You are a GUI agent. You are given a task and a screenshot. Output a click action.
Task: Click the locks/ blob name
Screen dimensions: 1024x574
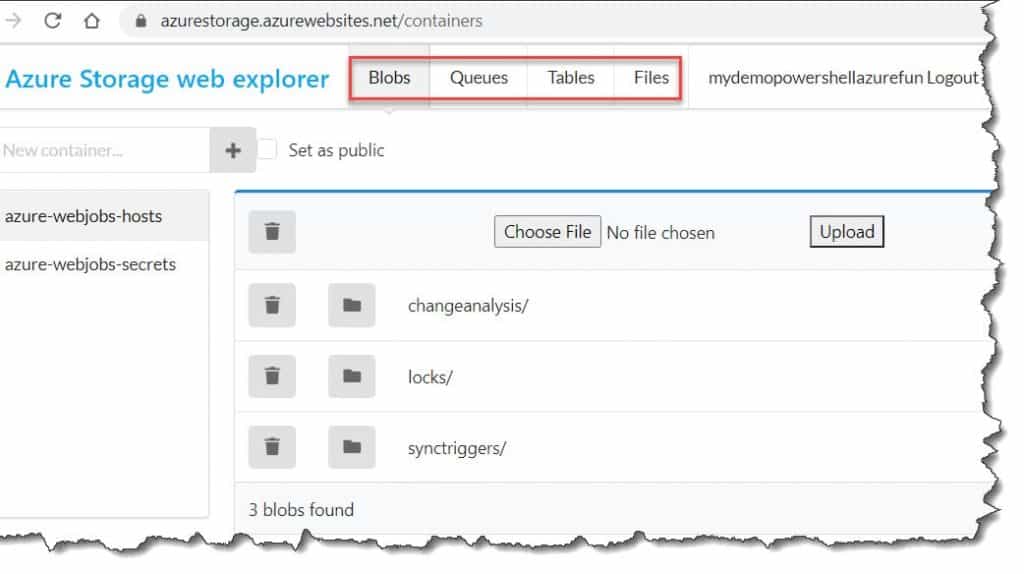point(430,377)
